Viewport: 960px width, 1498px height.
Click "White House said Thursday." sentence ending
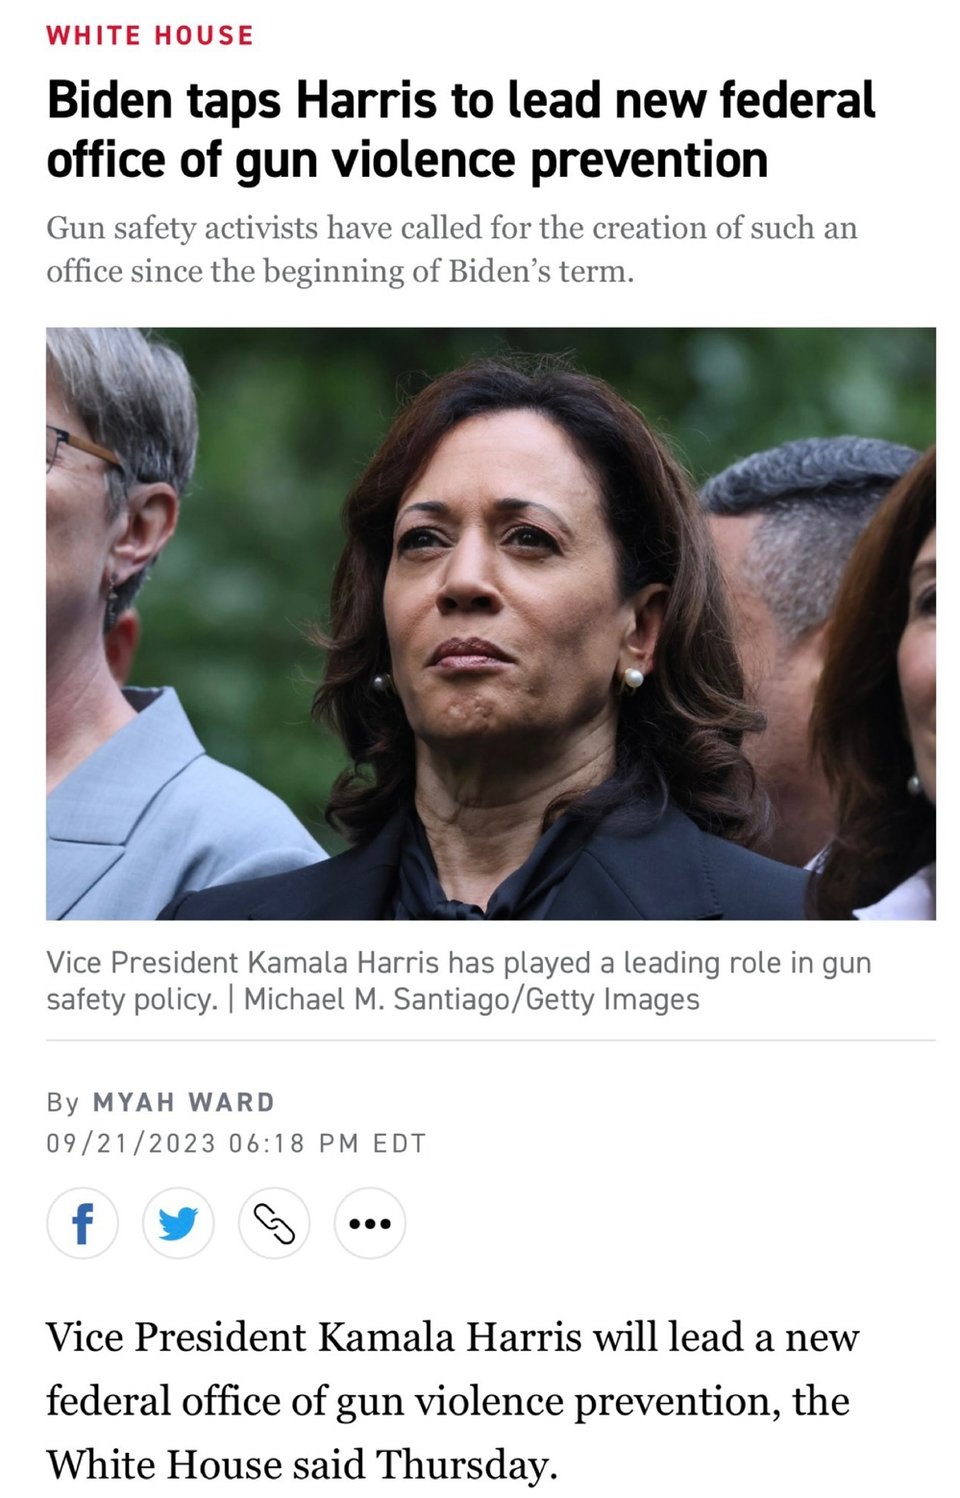coord(301,1465)
